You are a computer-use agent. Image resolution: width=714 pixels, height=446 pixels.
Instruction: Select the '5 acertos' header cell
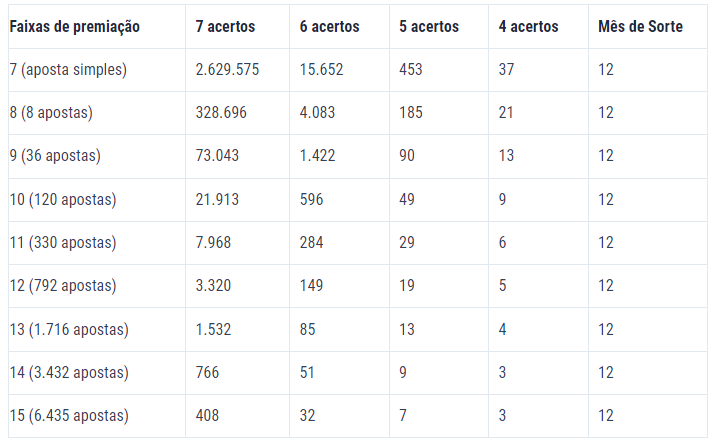(429, 26)
